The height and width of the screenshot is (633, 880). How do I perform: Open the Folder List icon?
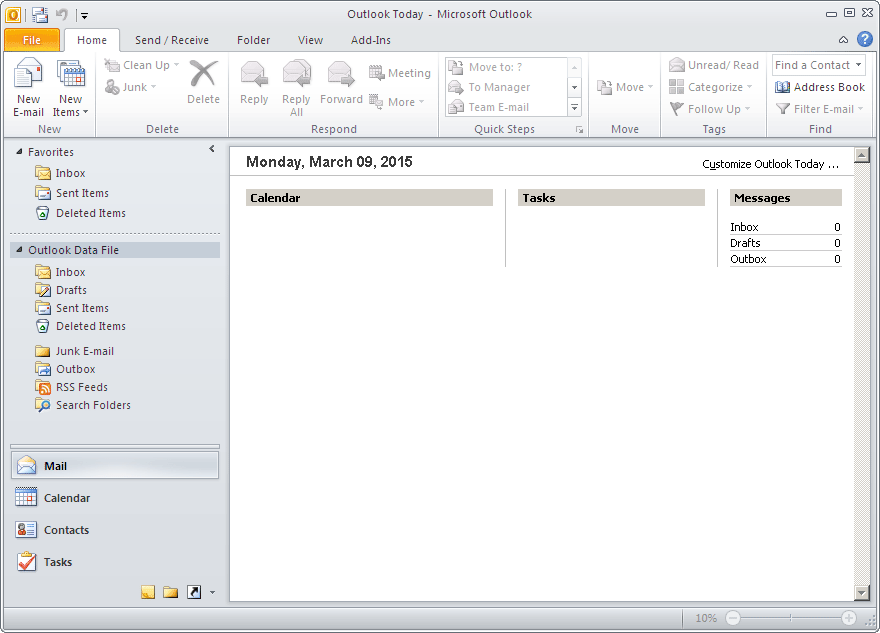[171, 592]
